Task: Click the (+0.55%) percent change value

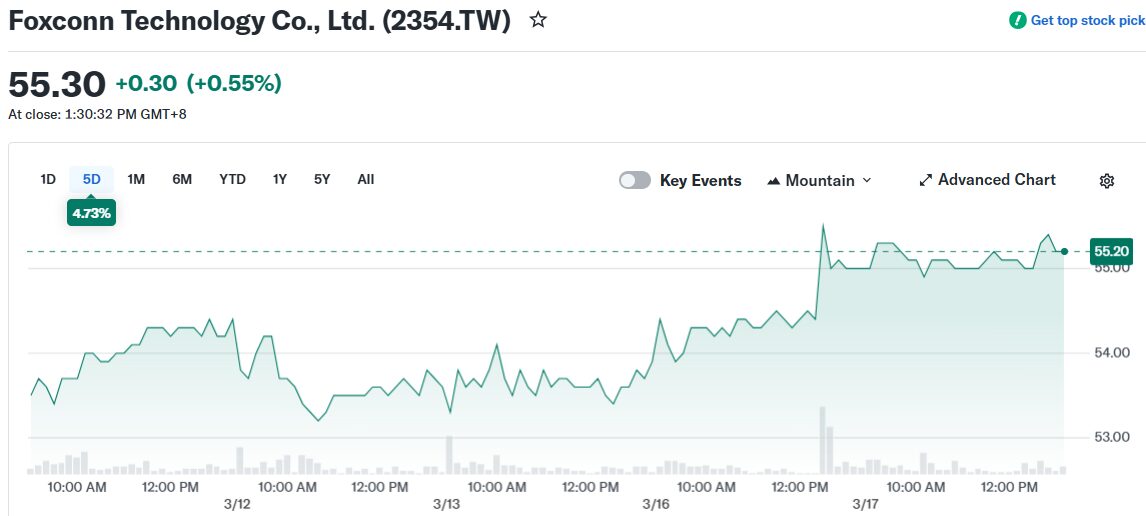Action: (234, 84)
